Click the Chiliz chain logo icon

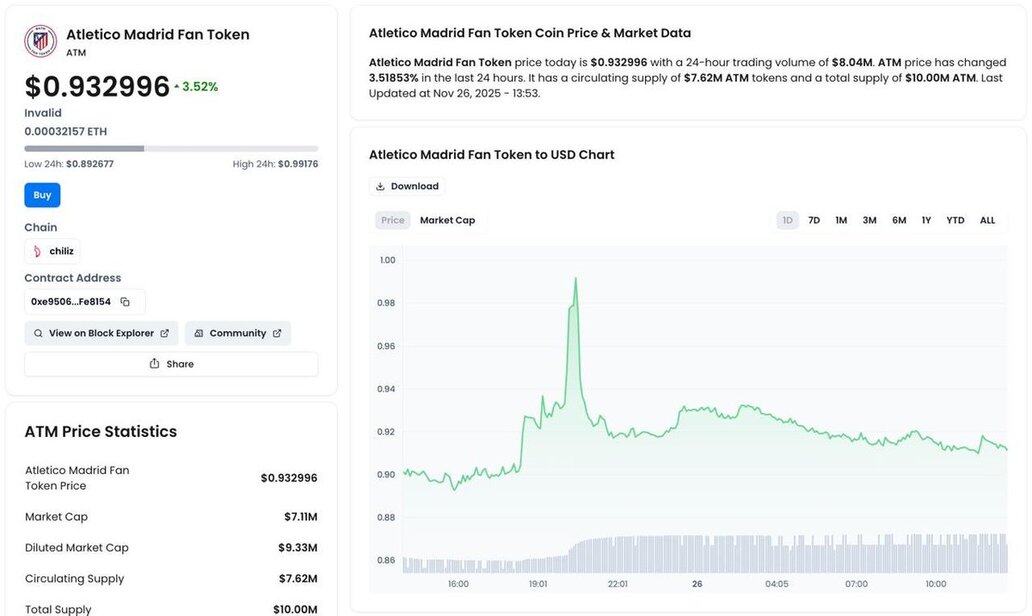(x=38, y=252)
